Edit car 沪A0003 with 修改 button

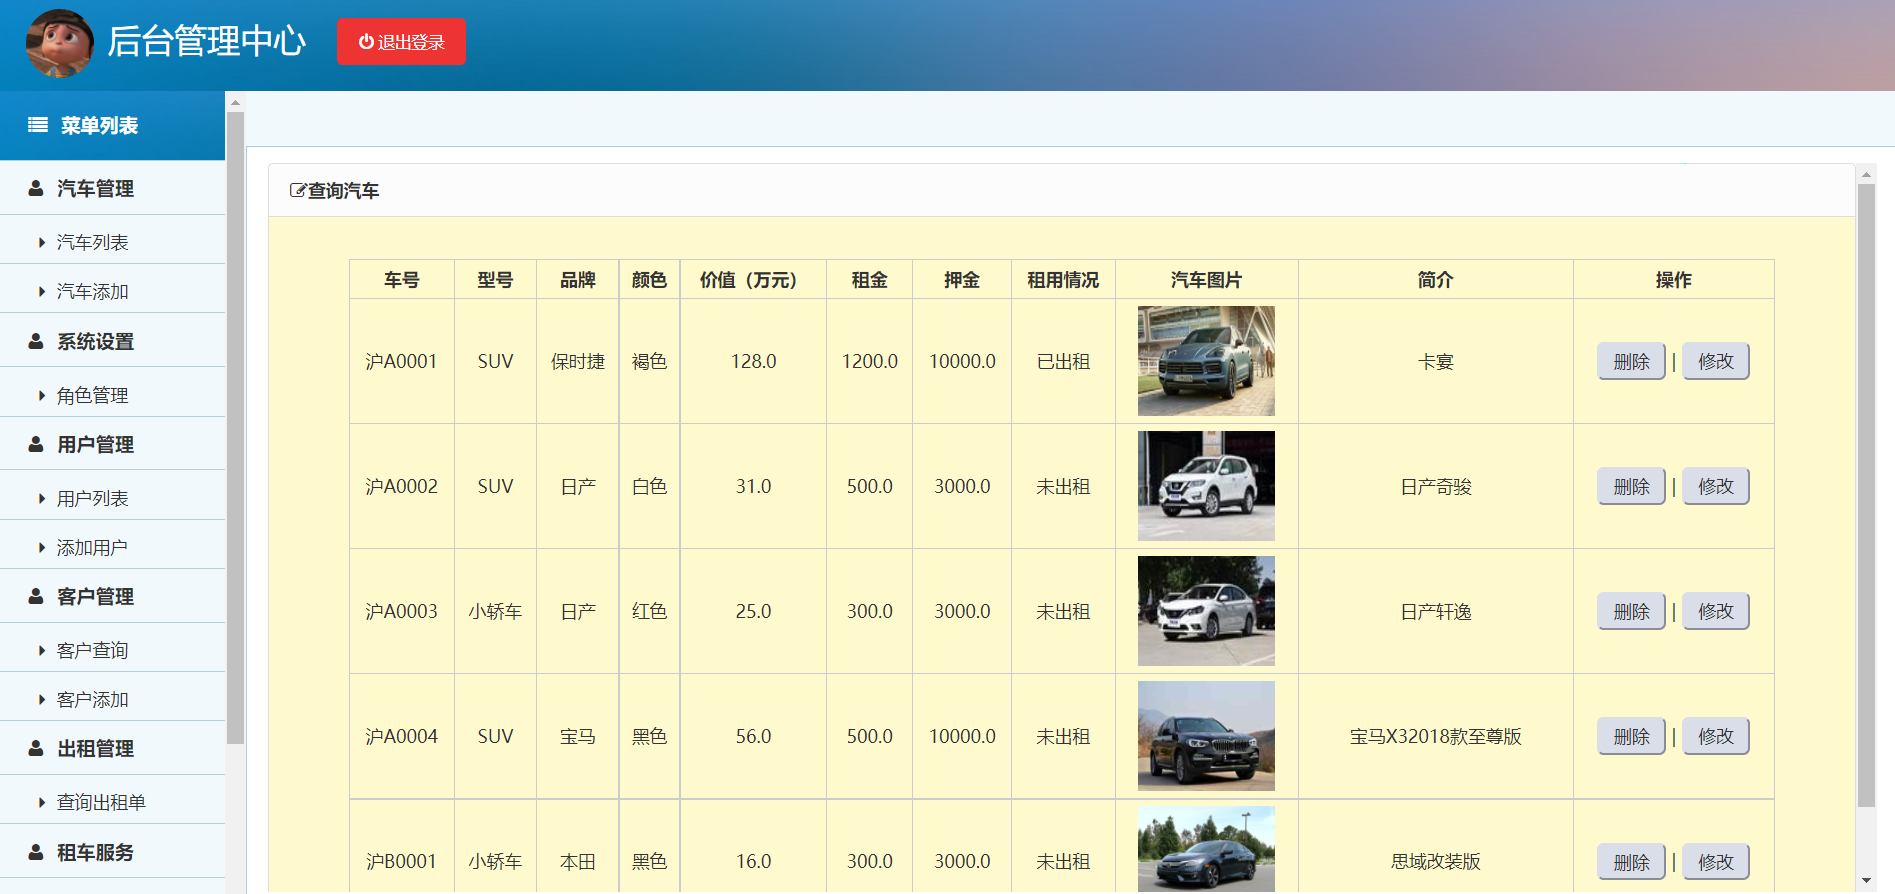pos(1716,611)
